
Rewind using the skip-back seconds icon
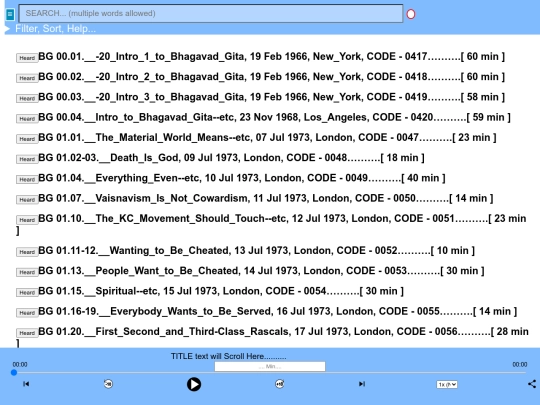coord(108,384)
